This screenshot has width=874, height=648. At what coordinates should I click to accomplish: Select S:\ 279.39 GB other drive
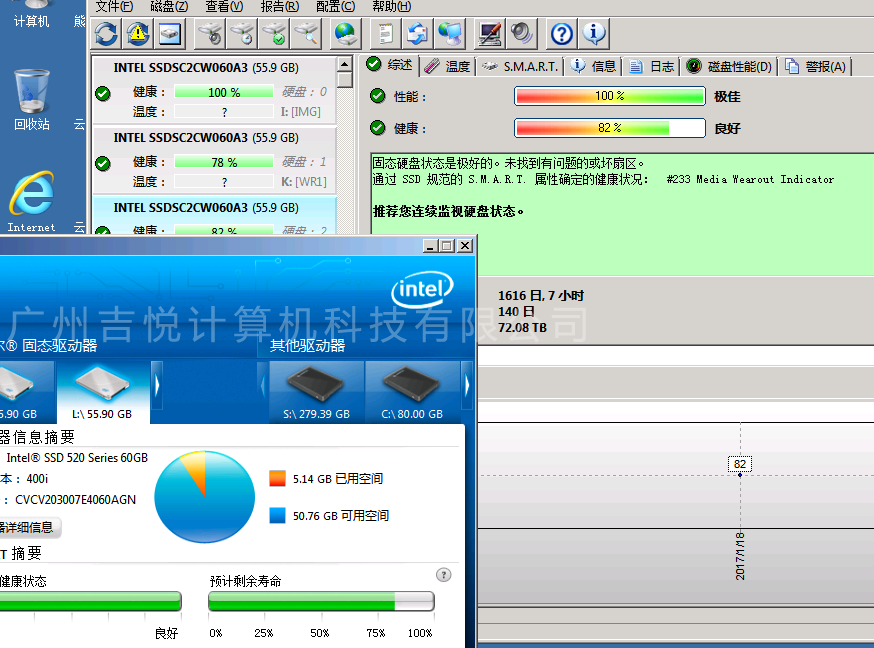(x=316, y=392)
